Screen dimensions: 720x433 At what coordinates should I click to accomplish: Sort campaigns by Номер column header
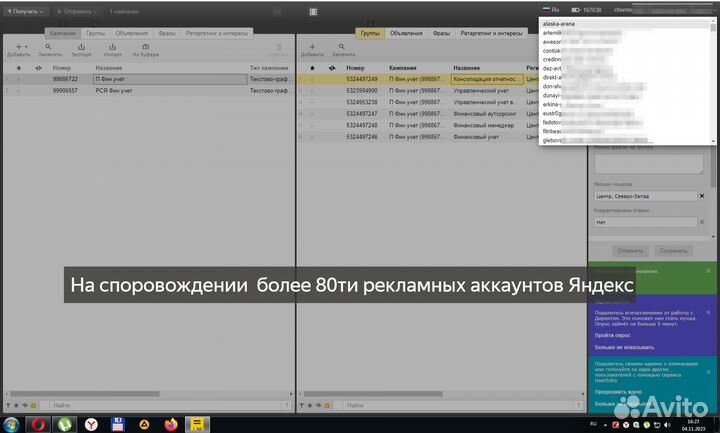tap(62, 68)
